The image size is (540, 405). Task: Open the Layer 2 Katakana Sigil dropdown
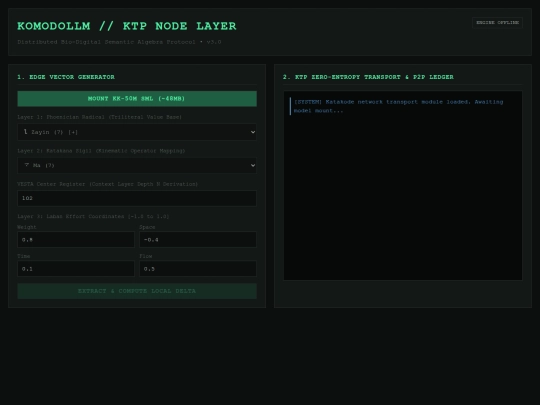(x=137, y=165)
